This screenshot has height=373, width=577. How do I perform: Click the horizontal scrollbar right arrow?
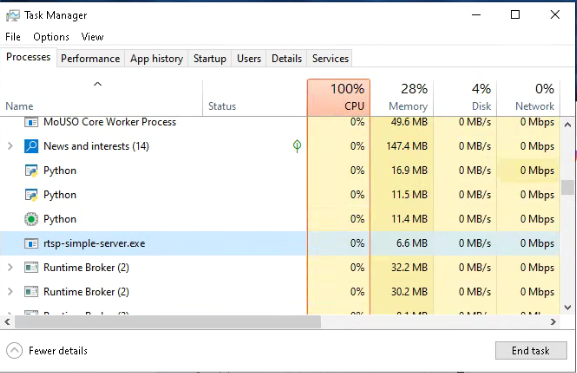[553, 322]
